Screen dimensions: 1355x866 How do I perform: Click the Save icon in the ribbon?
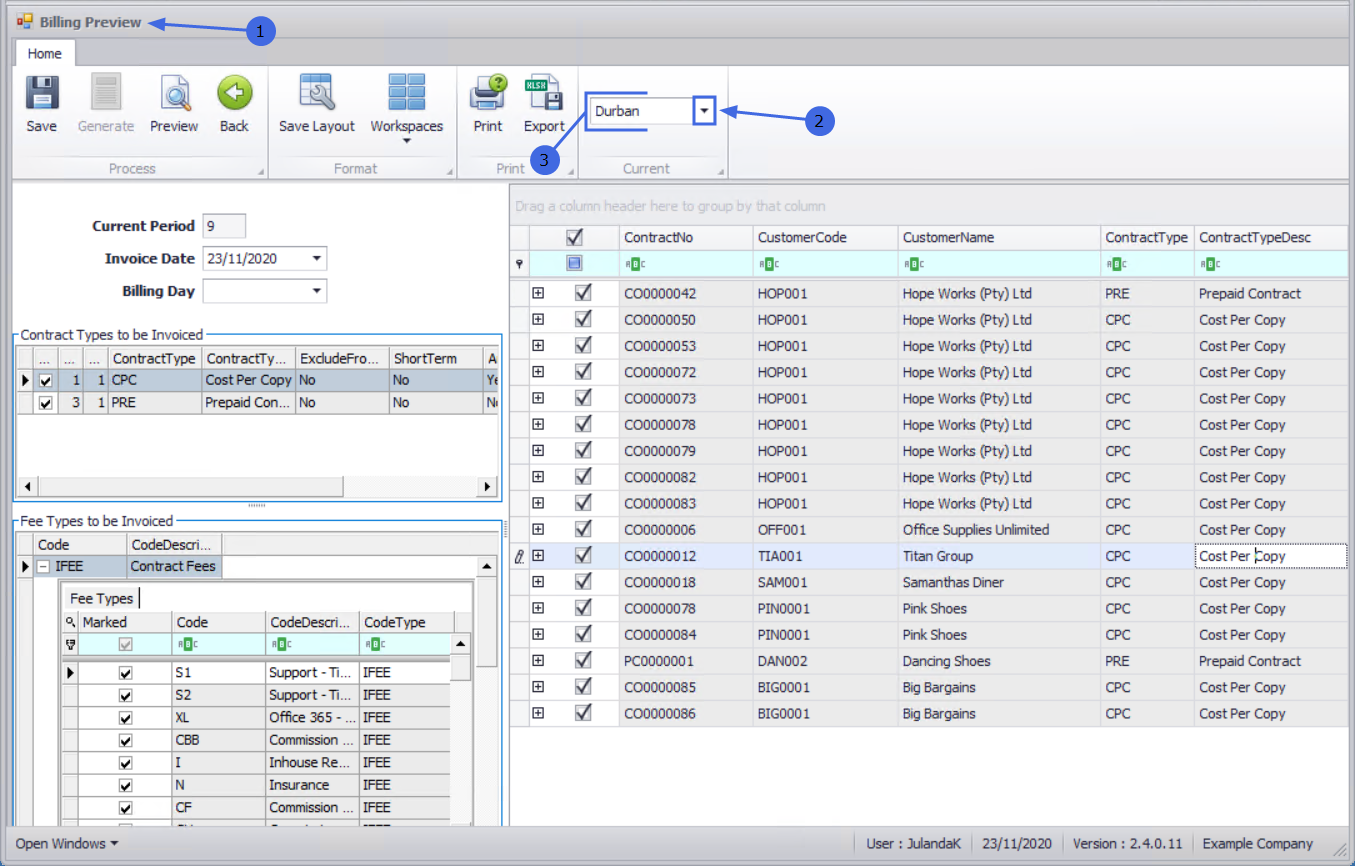(x=42, y=94)
